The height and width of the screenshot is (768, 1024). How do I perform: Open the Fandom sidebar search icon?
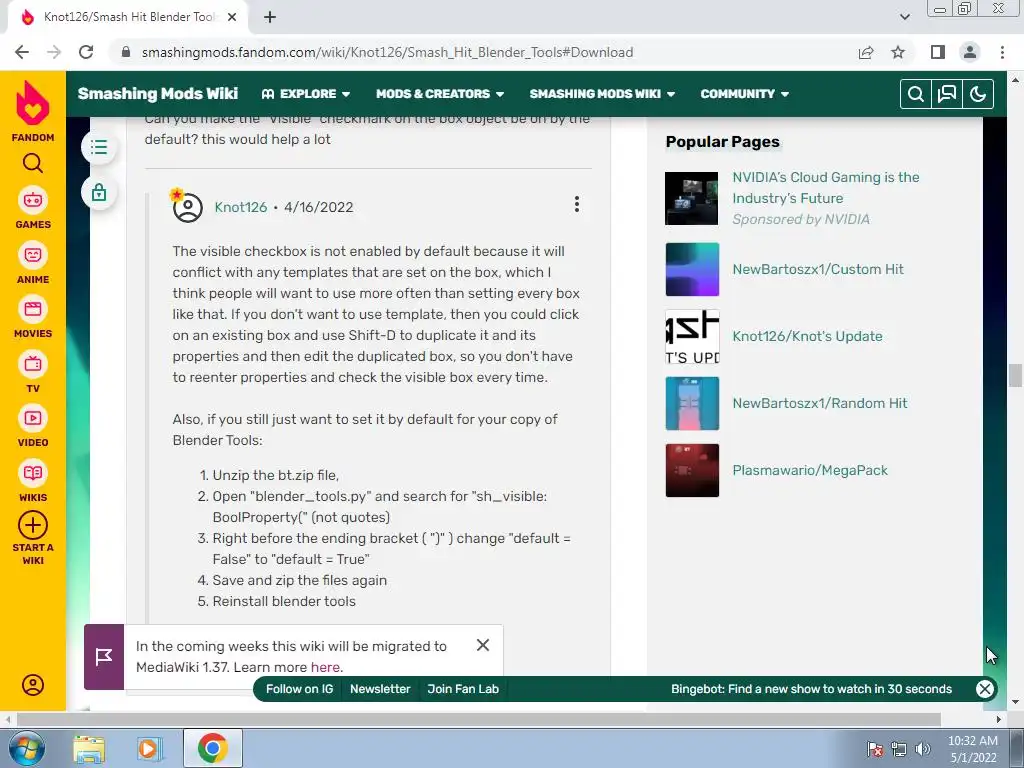click(x=33, y=163)
